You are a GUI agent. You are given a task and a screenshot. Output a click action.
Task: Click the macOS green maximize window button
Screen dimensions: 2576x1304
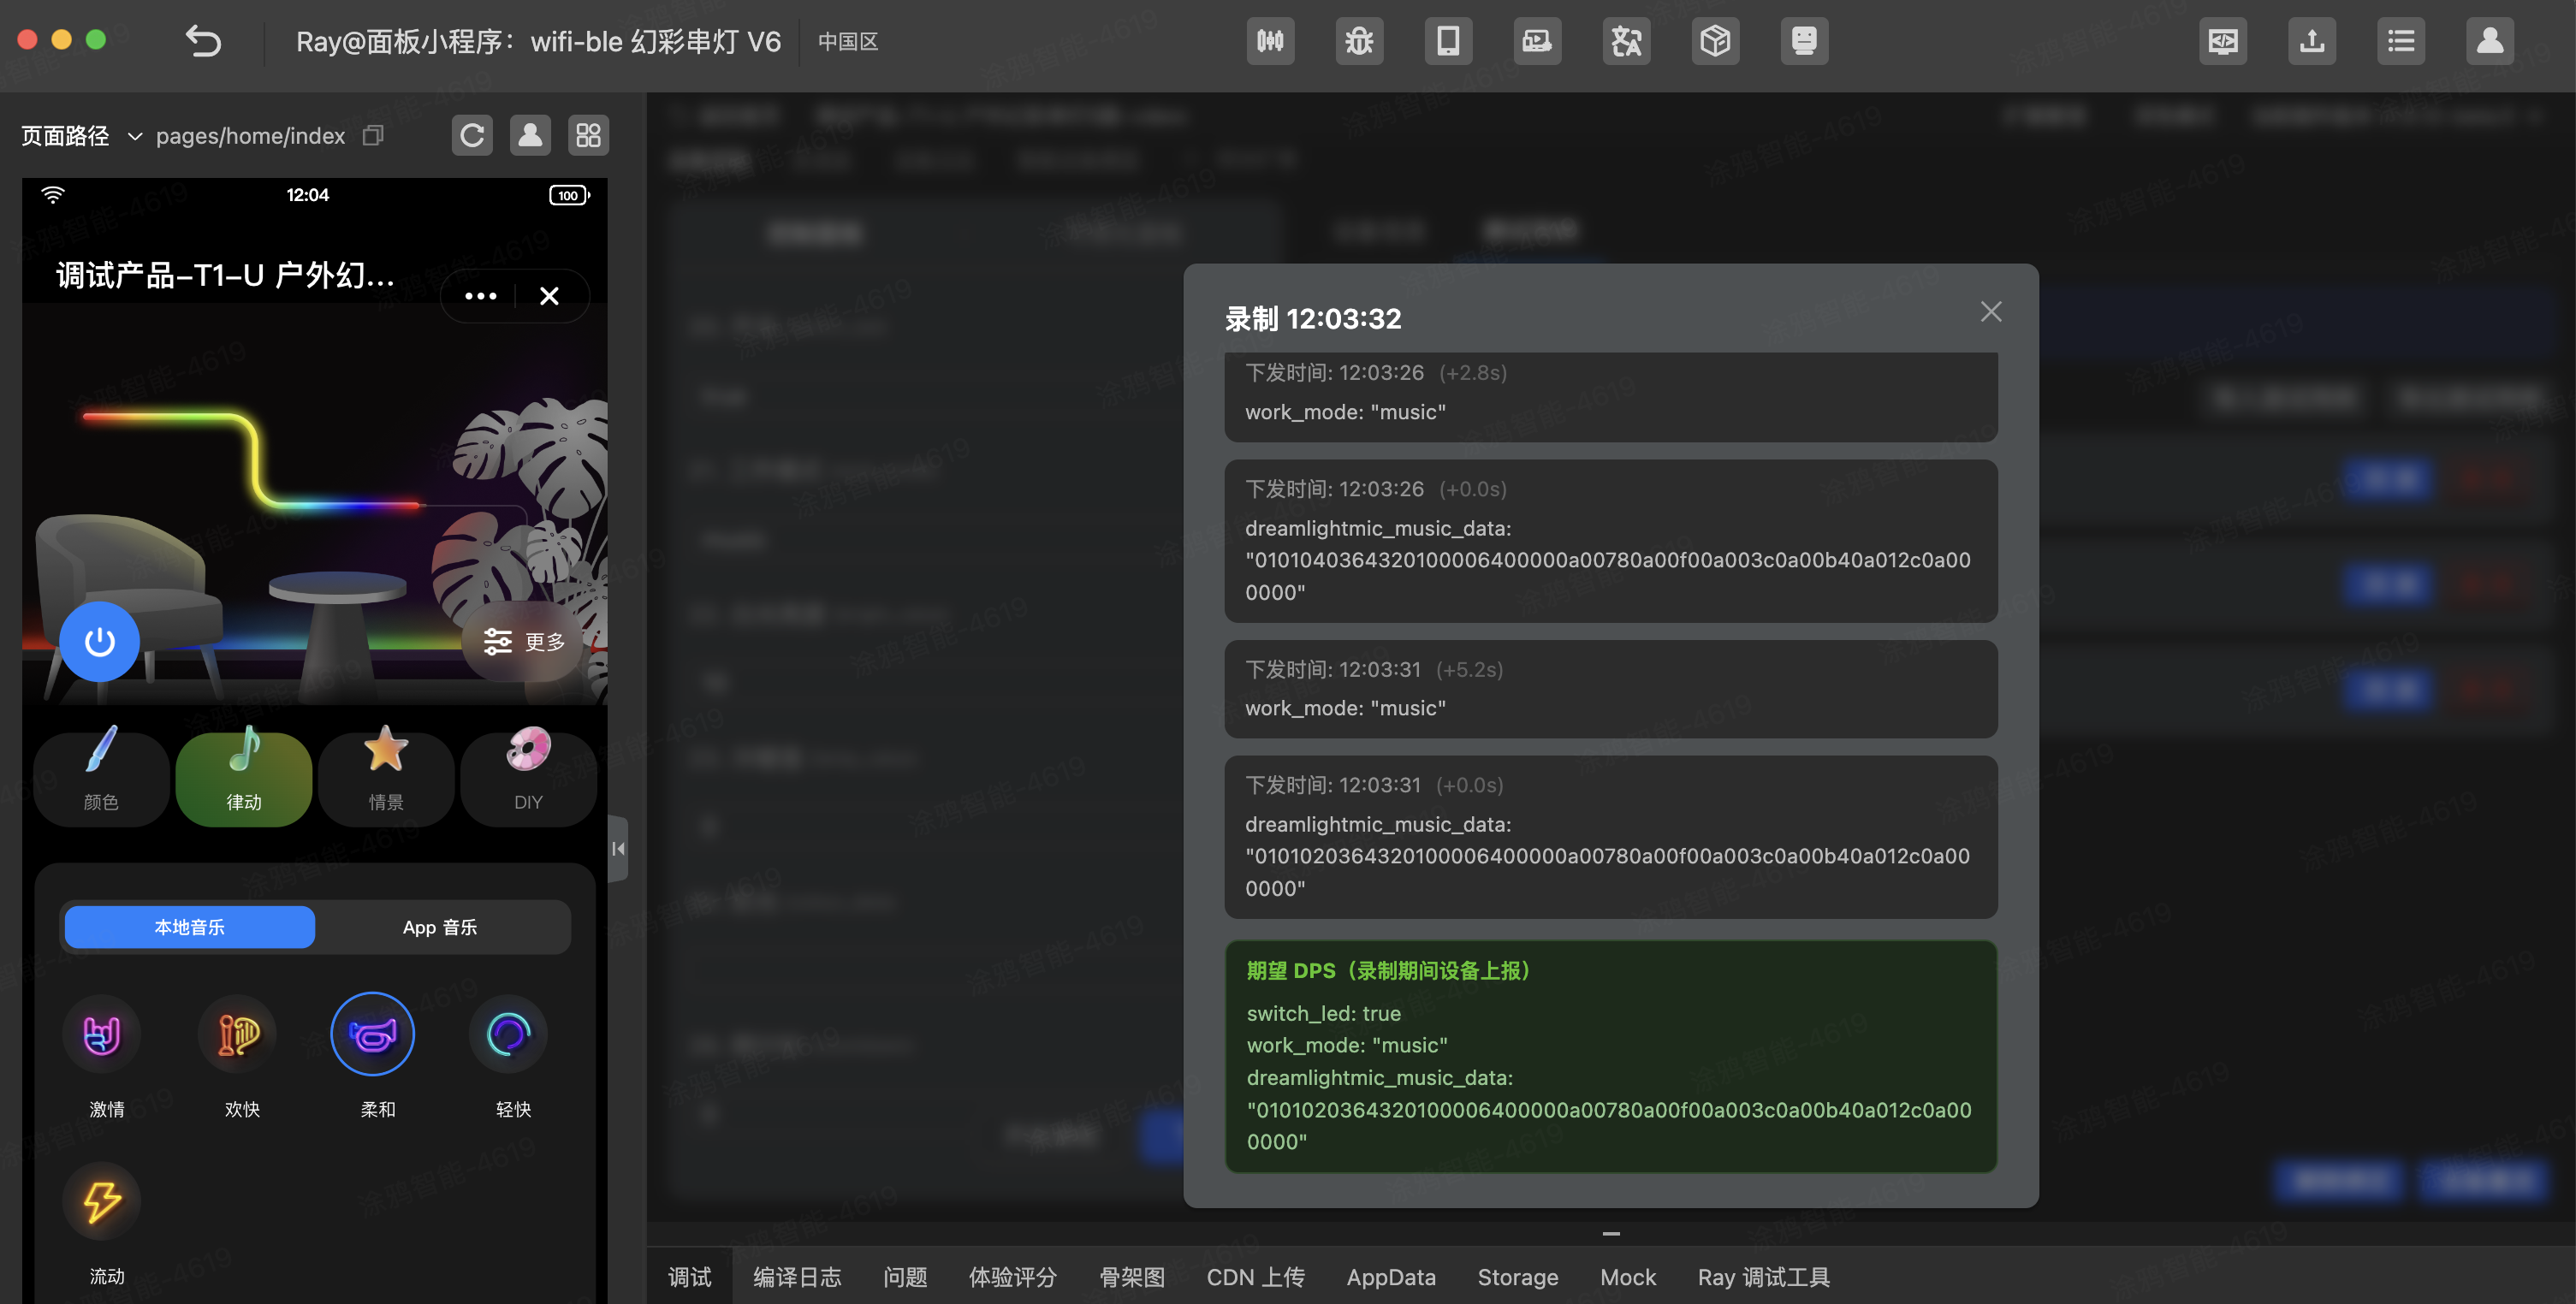[x=96, y=39]
